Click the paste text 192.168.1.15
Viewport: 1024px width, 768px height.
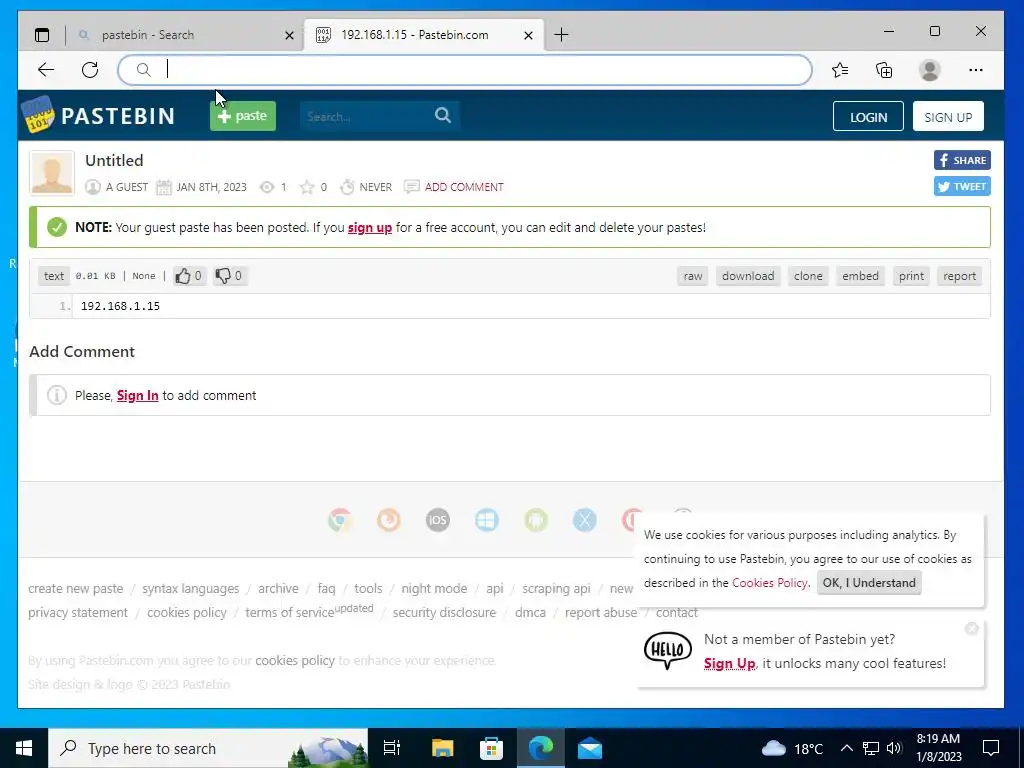(120, 306)
